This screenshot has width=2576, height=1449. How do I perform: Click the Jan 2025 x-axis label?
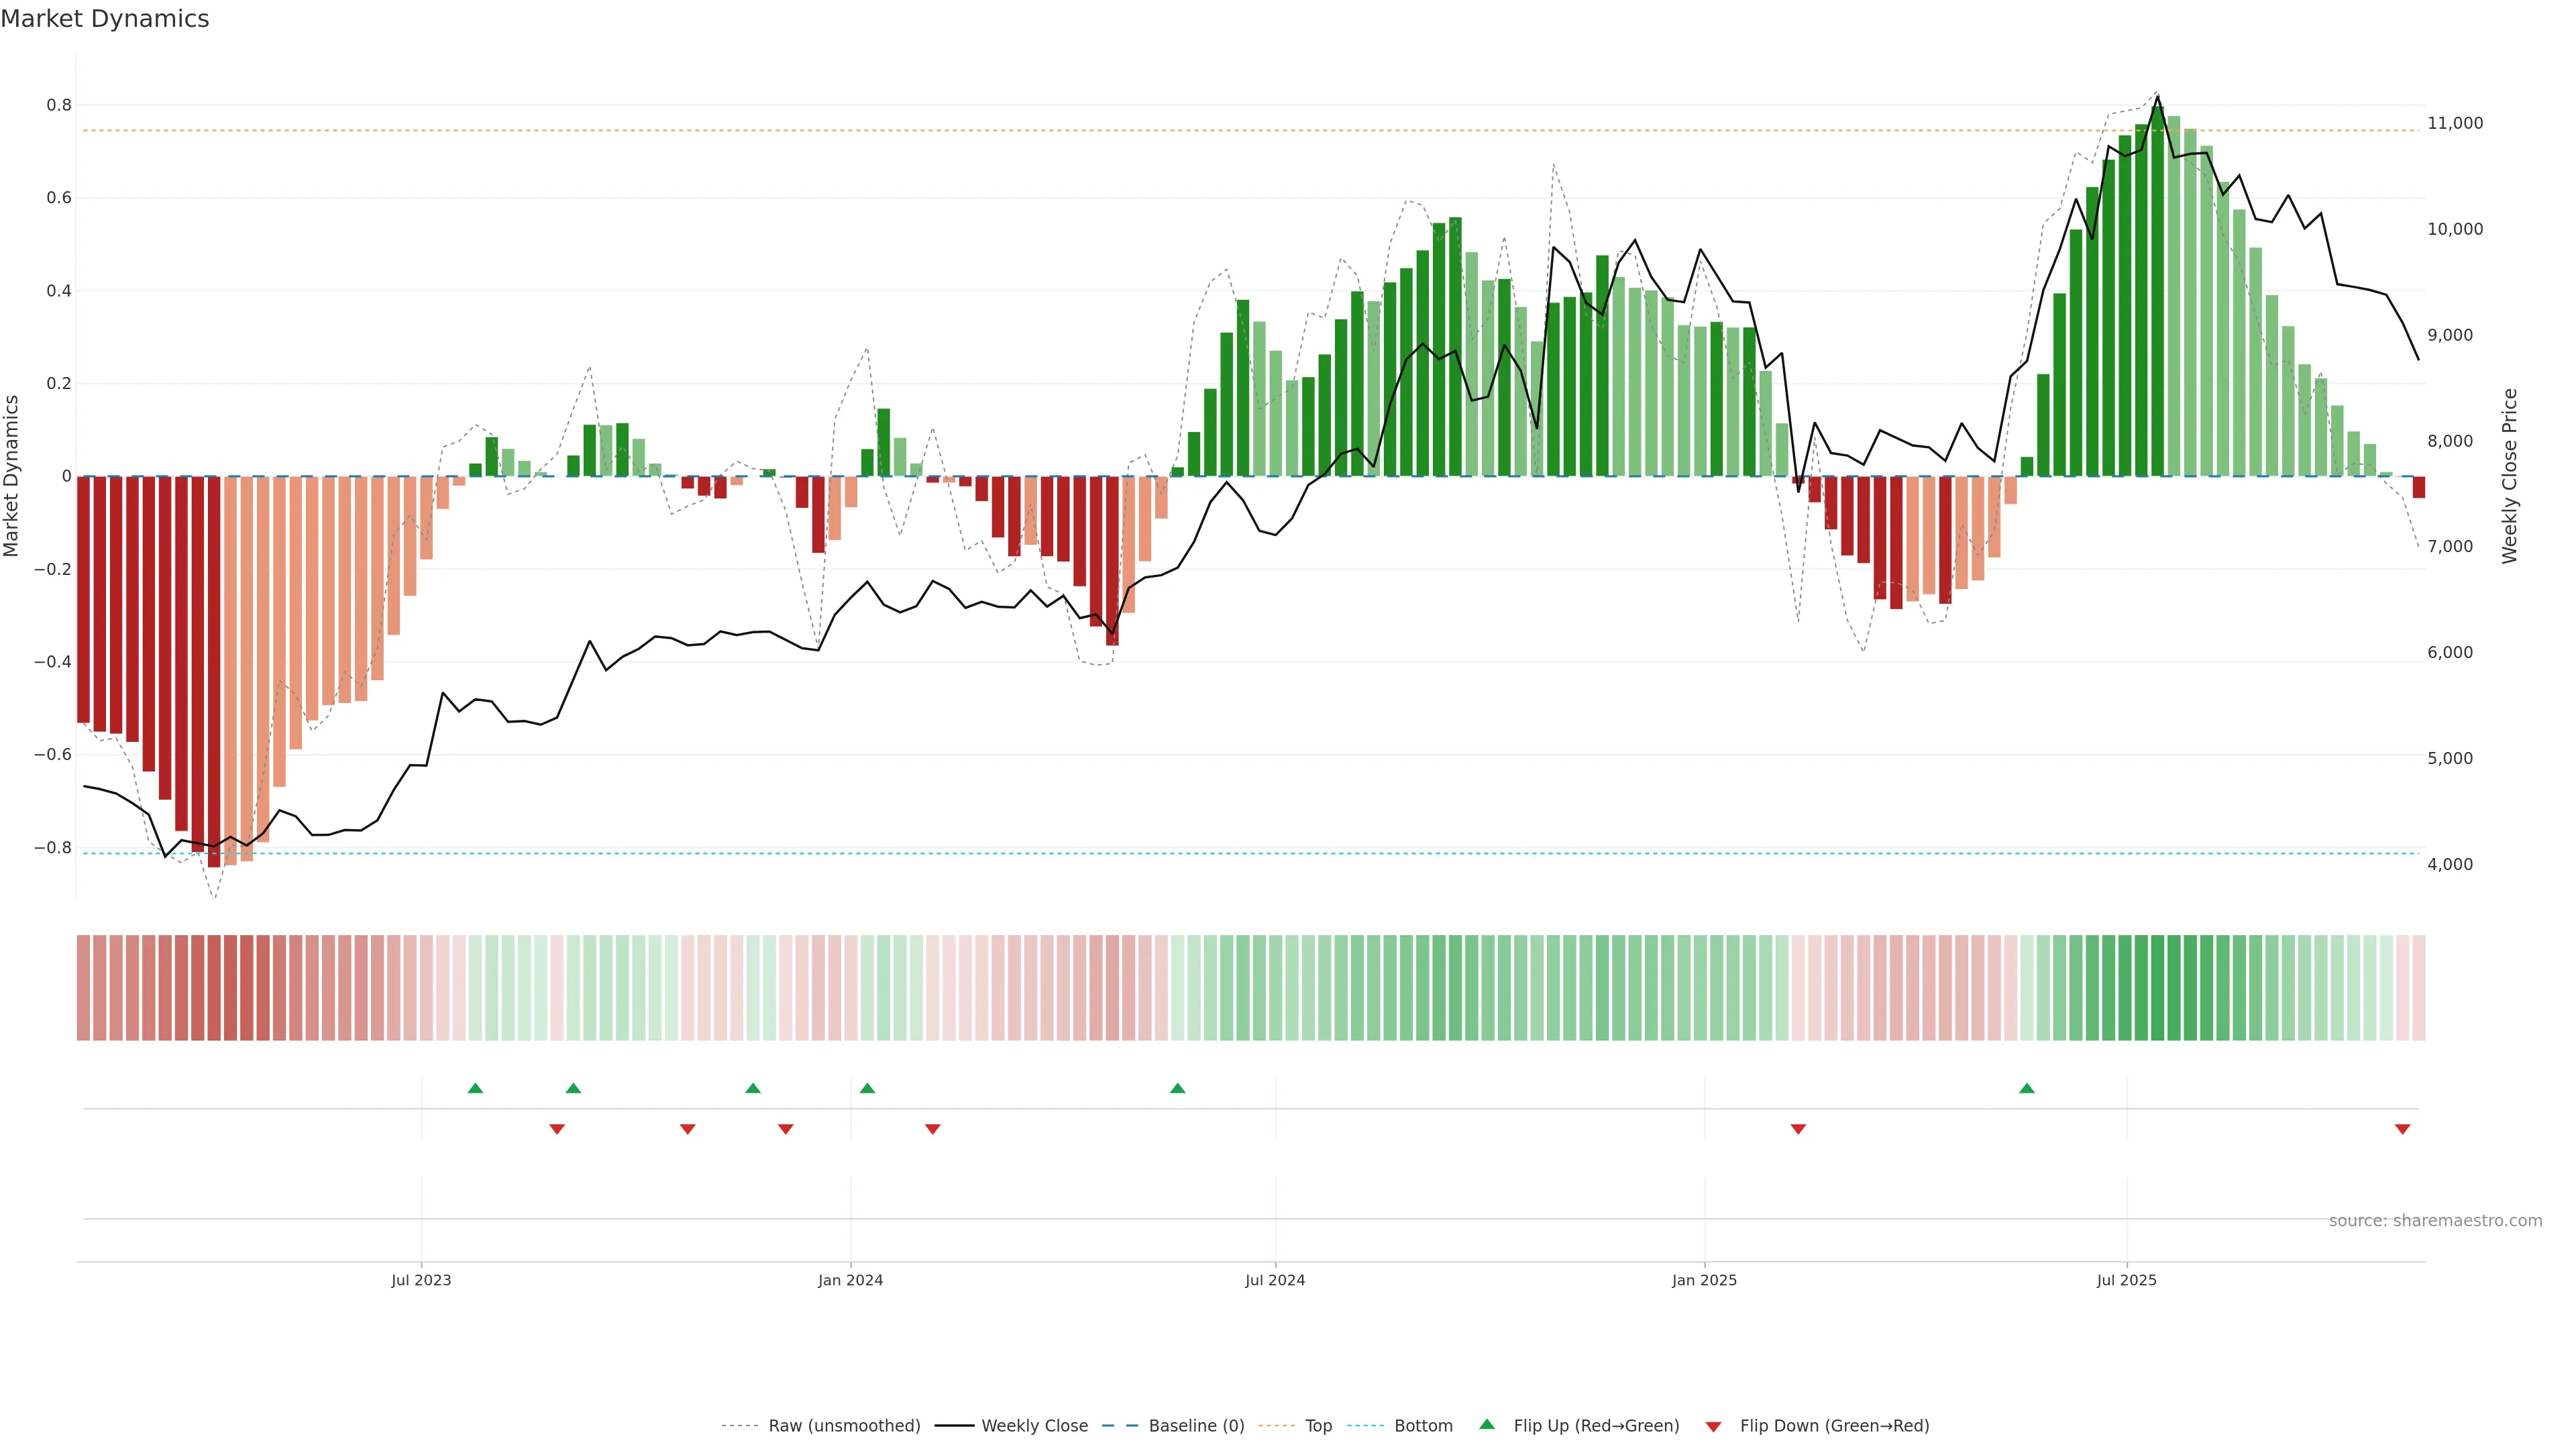point(1704,1280)
